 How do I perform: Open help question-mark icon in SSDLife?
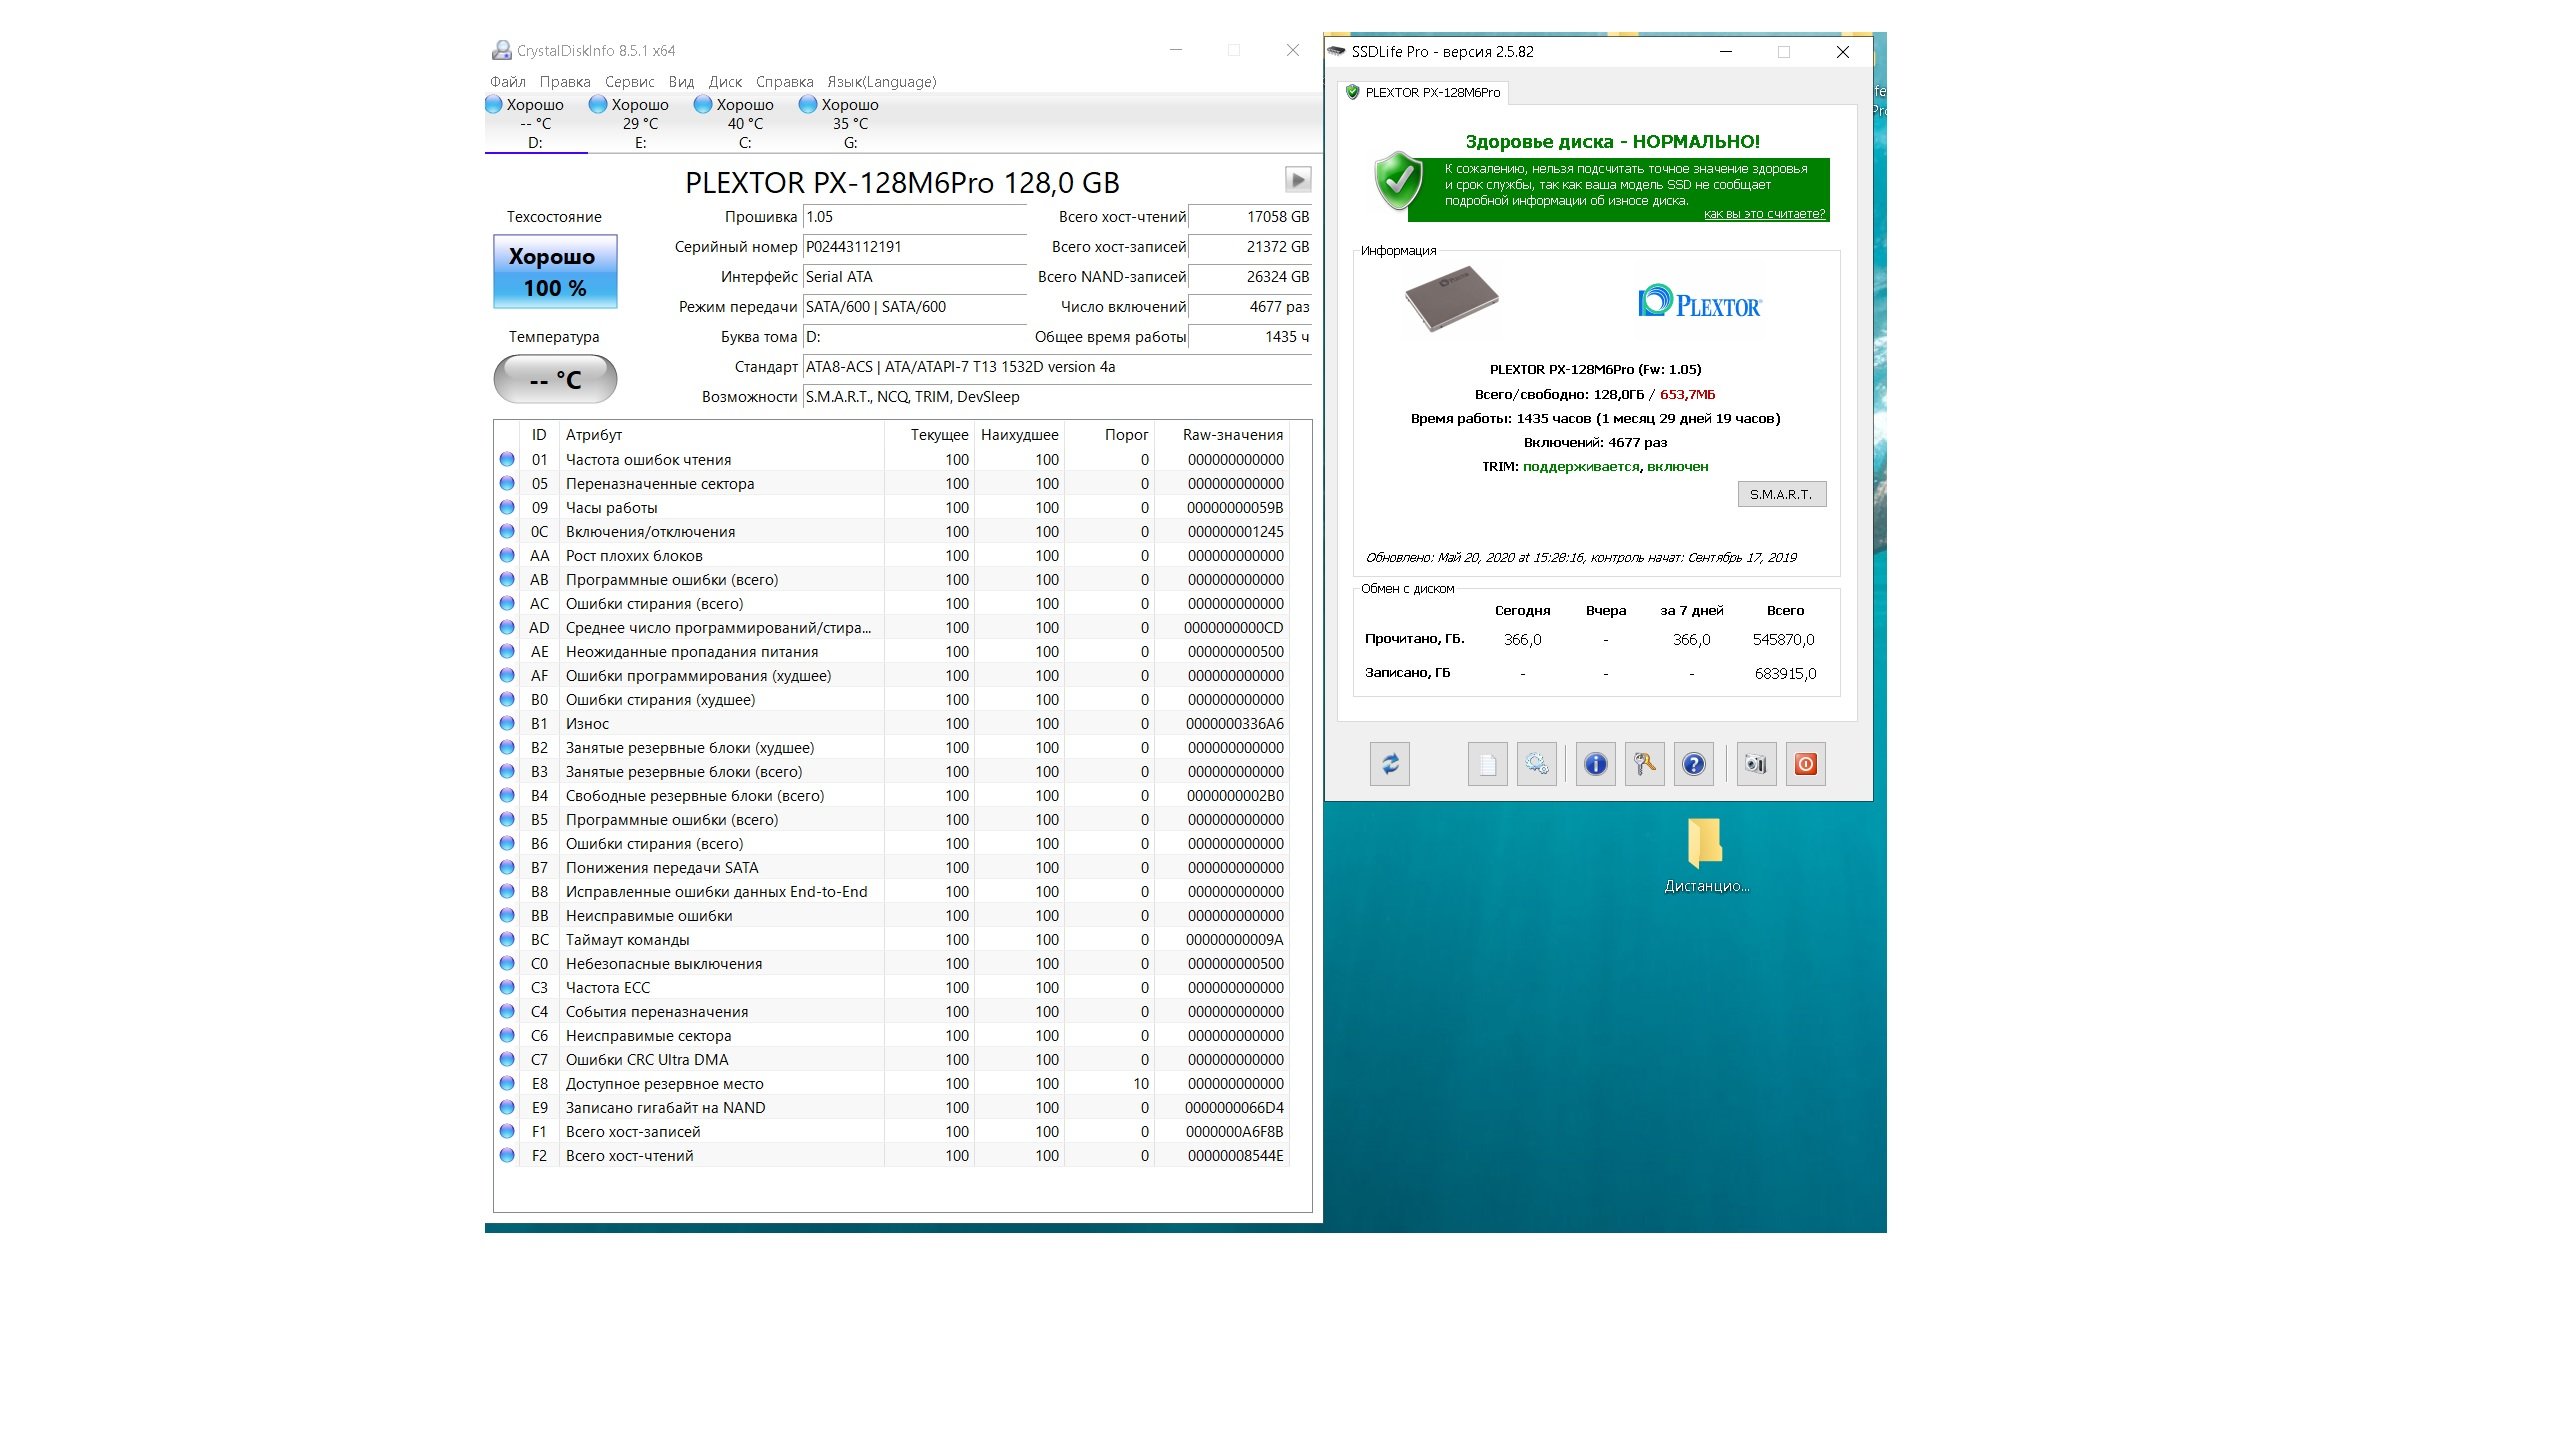coord(1693,765)
